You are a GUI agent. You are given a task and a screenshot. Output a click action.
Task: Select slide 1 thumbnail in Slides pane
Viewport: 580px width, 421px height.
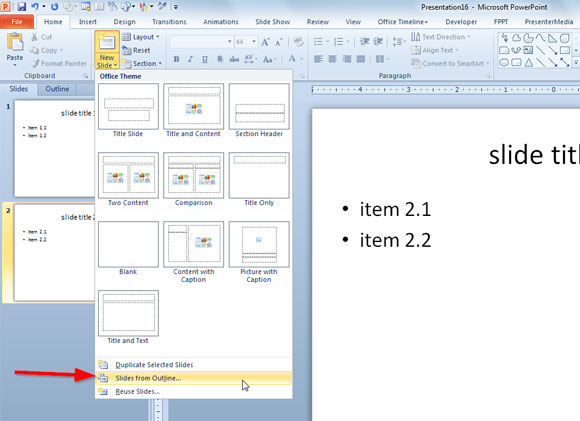54,149
